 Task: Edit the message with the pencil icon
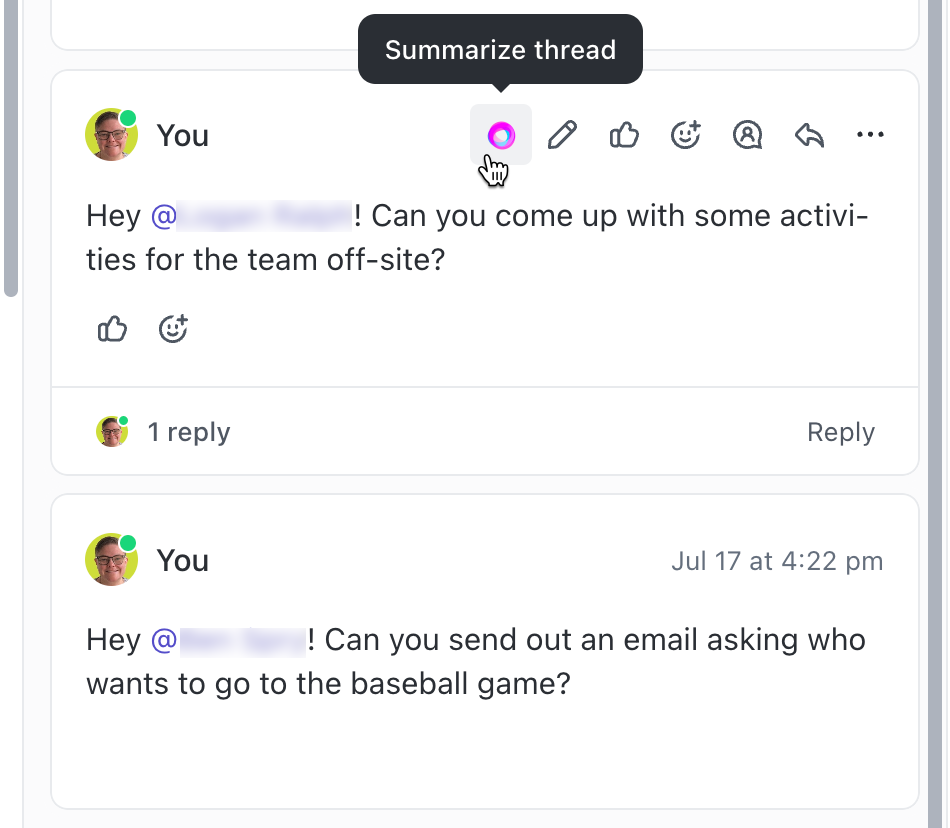pos(563,135)
